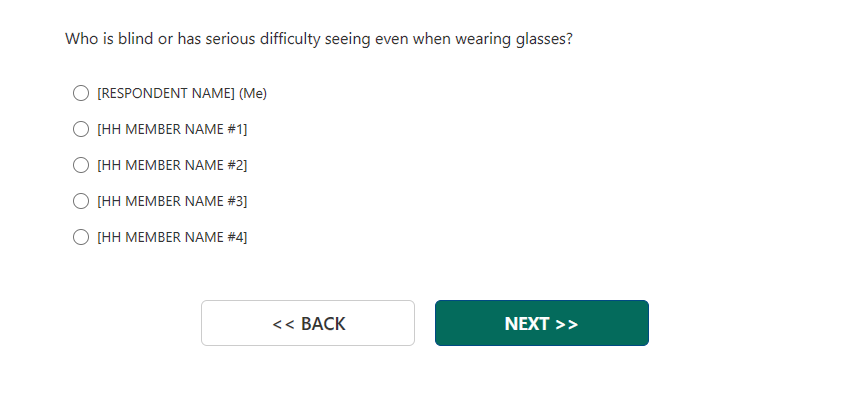Click the '>>' arrows on the green NEXT button
The width and height of the screenshot is (844, 396).
(567, 324)
